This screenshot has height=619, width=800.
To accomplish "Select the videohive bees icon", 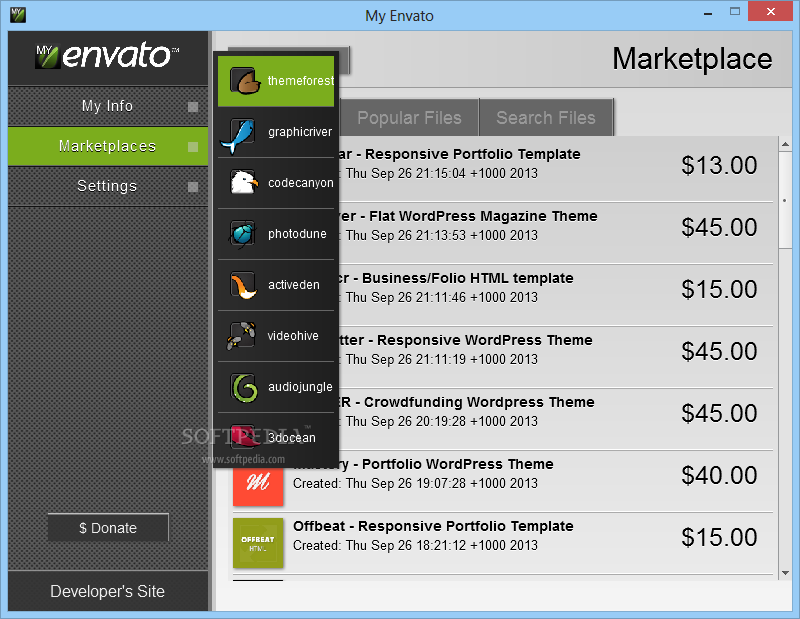I will [x=241, y=335].
